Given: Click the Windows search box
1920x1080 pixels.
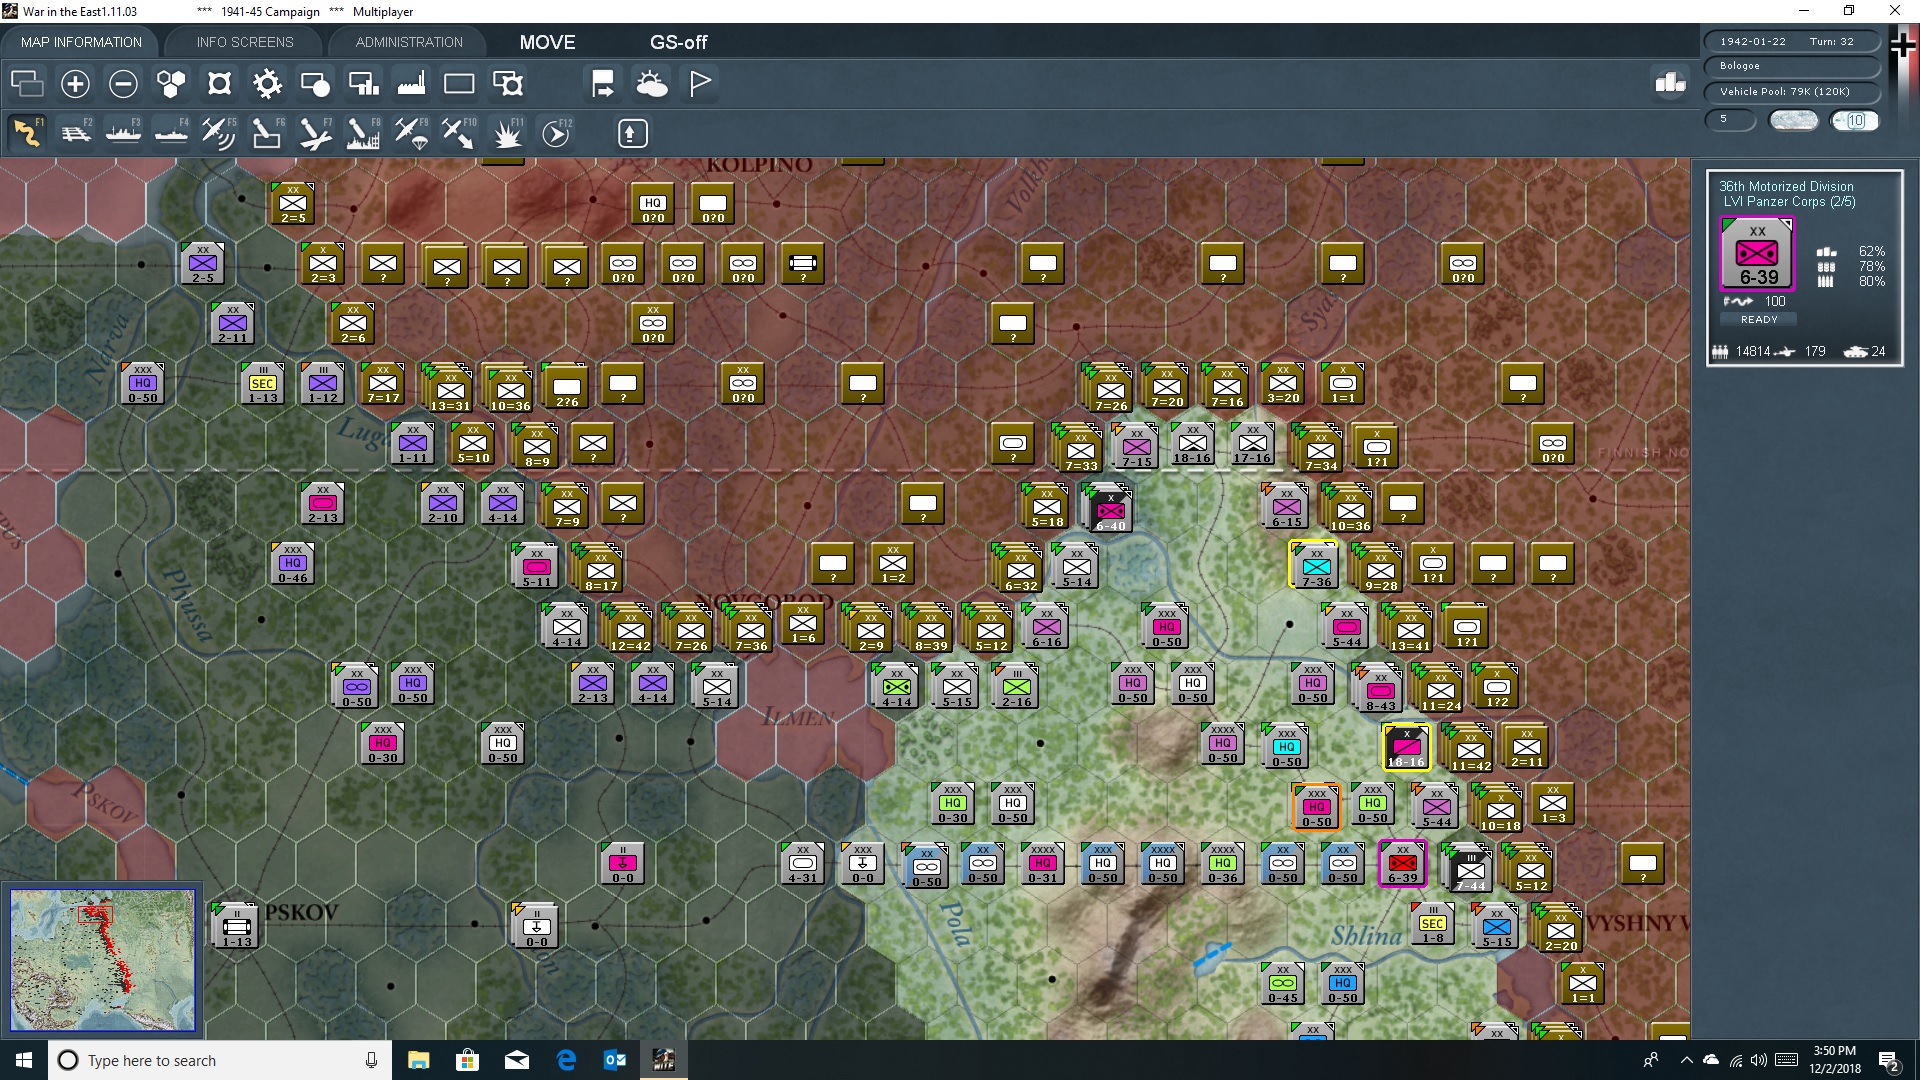Looking at the screenshot, I should (x=220, y=1060).
